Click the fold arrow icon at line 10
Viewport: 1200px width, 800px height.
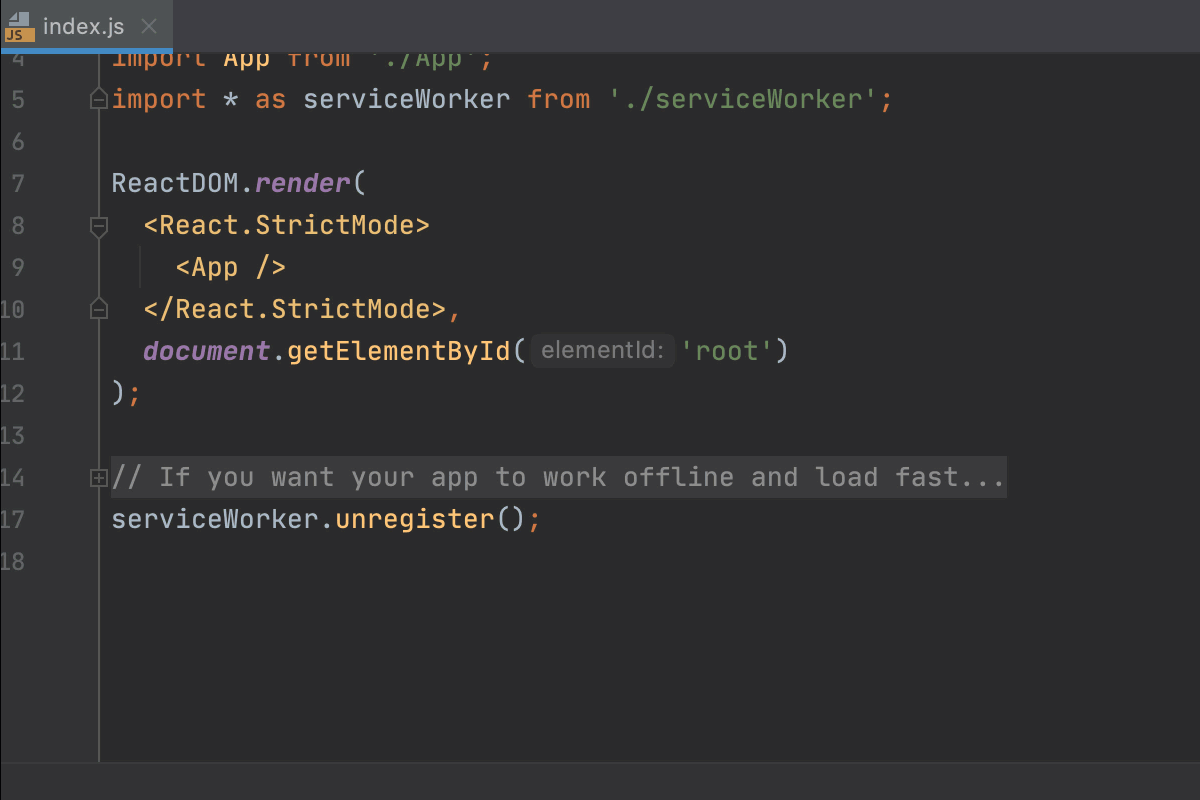98,309
